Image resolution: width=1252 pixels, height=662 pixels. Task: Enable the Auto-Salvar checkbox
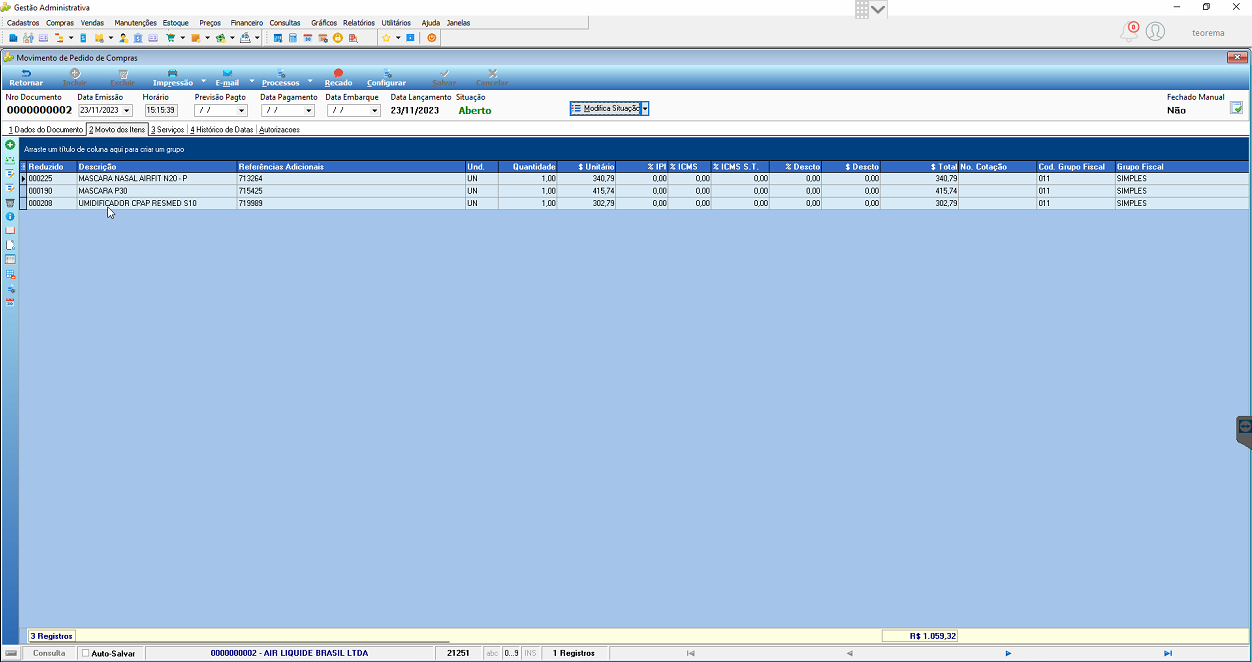tap(85, 653)
